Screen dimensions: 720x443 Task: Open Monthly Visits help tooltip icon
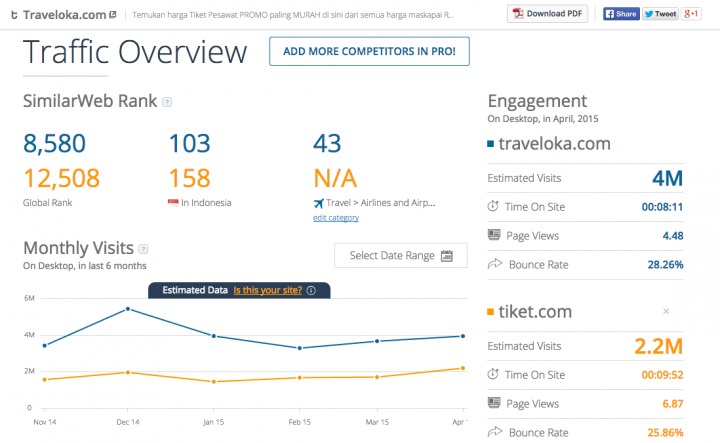[x=143, y=249]
